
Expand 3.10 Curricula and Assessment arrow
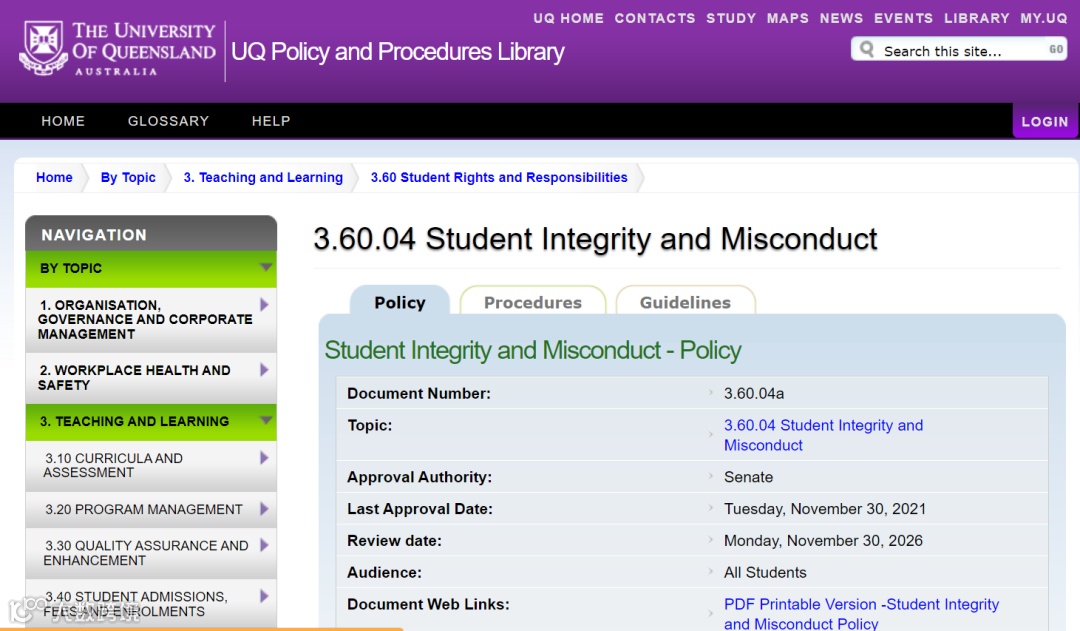pos(264,458)
